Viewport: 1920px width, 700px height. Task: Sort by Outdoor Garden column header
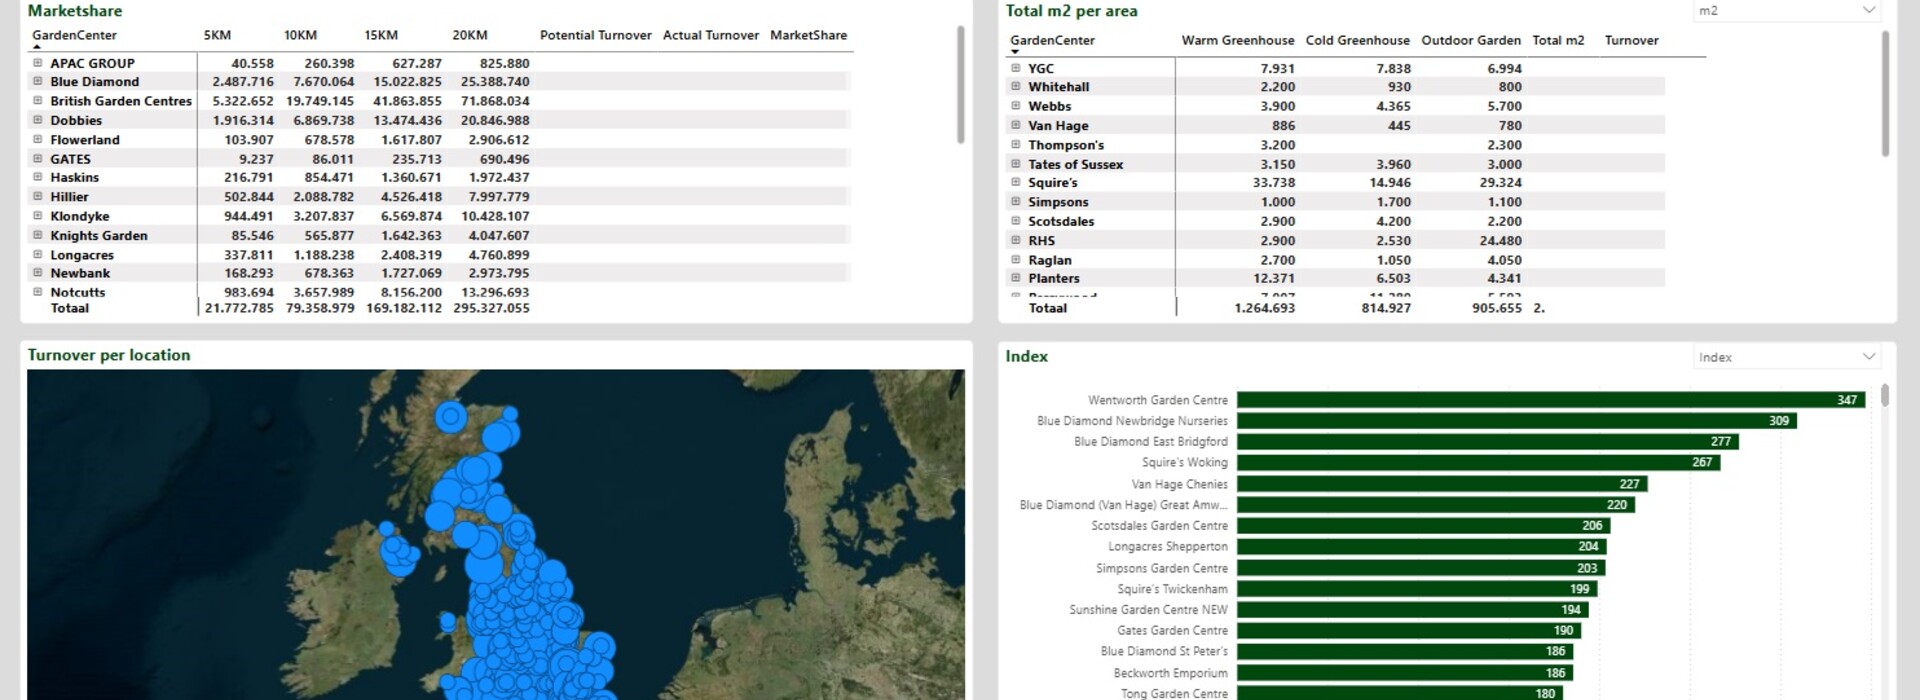(1471, 40)
